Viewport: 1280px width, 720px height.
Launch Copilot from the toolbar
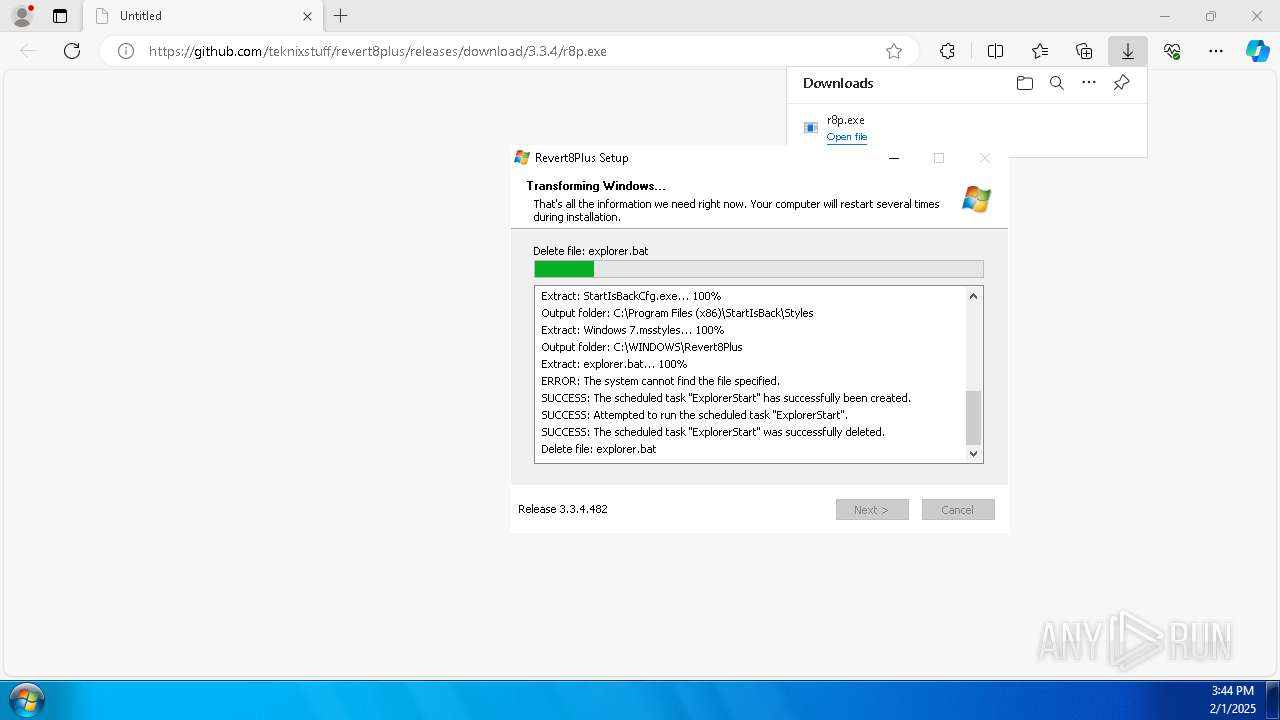[x=1257, y=51]
